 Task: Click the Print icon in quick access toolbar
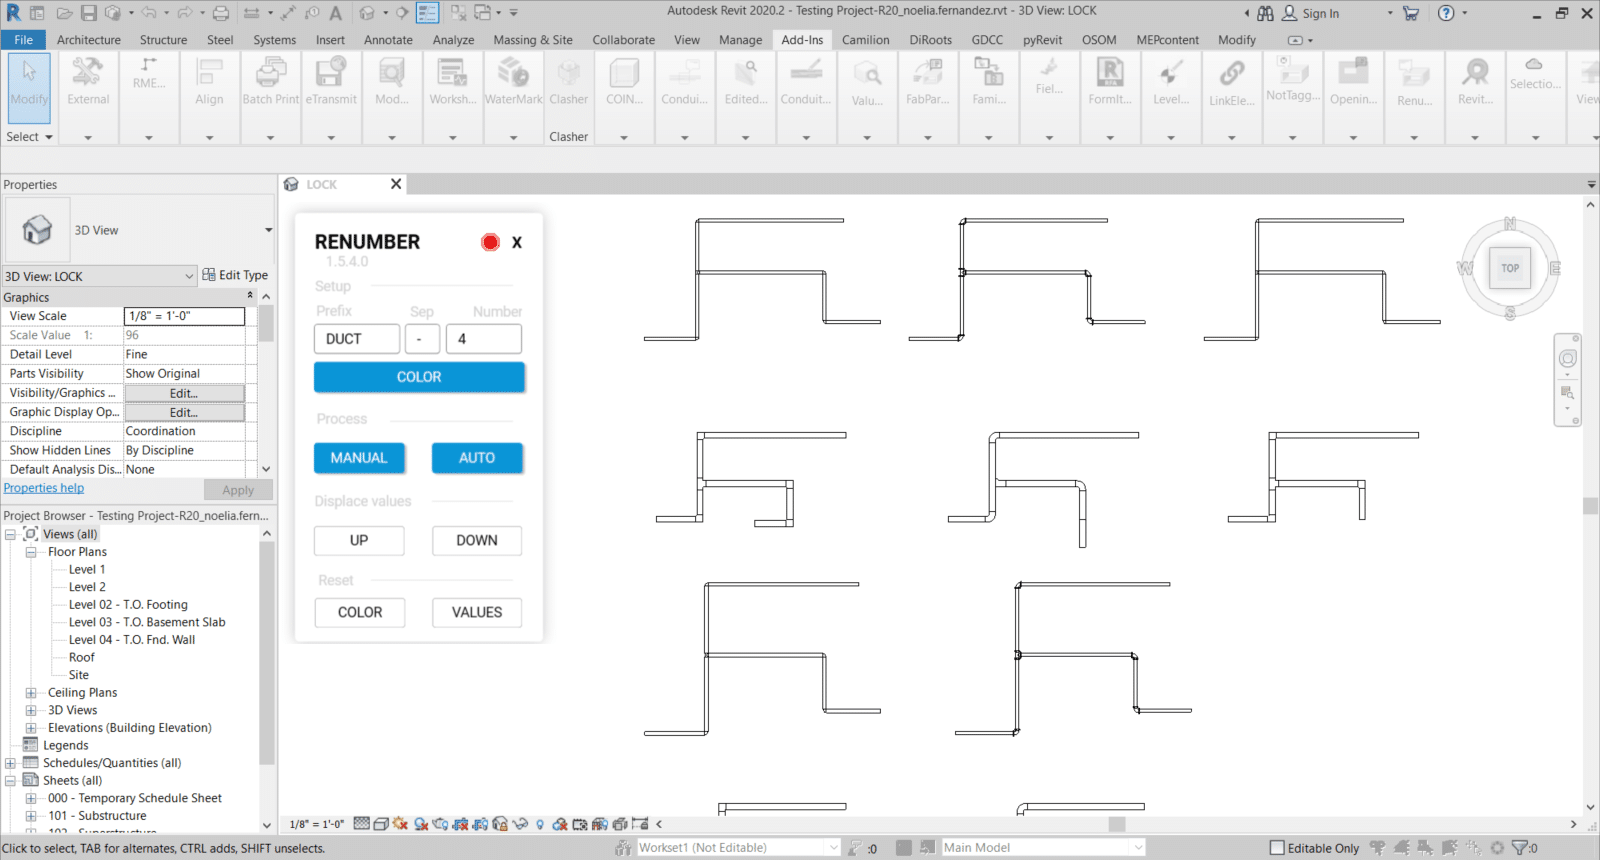point(221,13)
